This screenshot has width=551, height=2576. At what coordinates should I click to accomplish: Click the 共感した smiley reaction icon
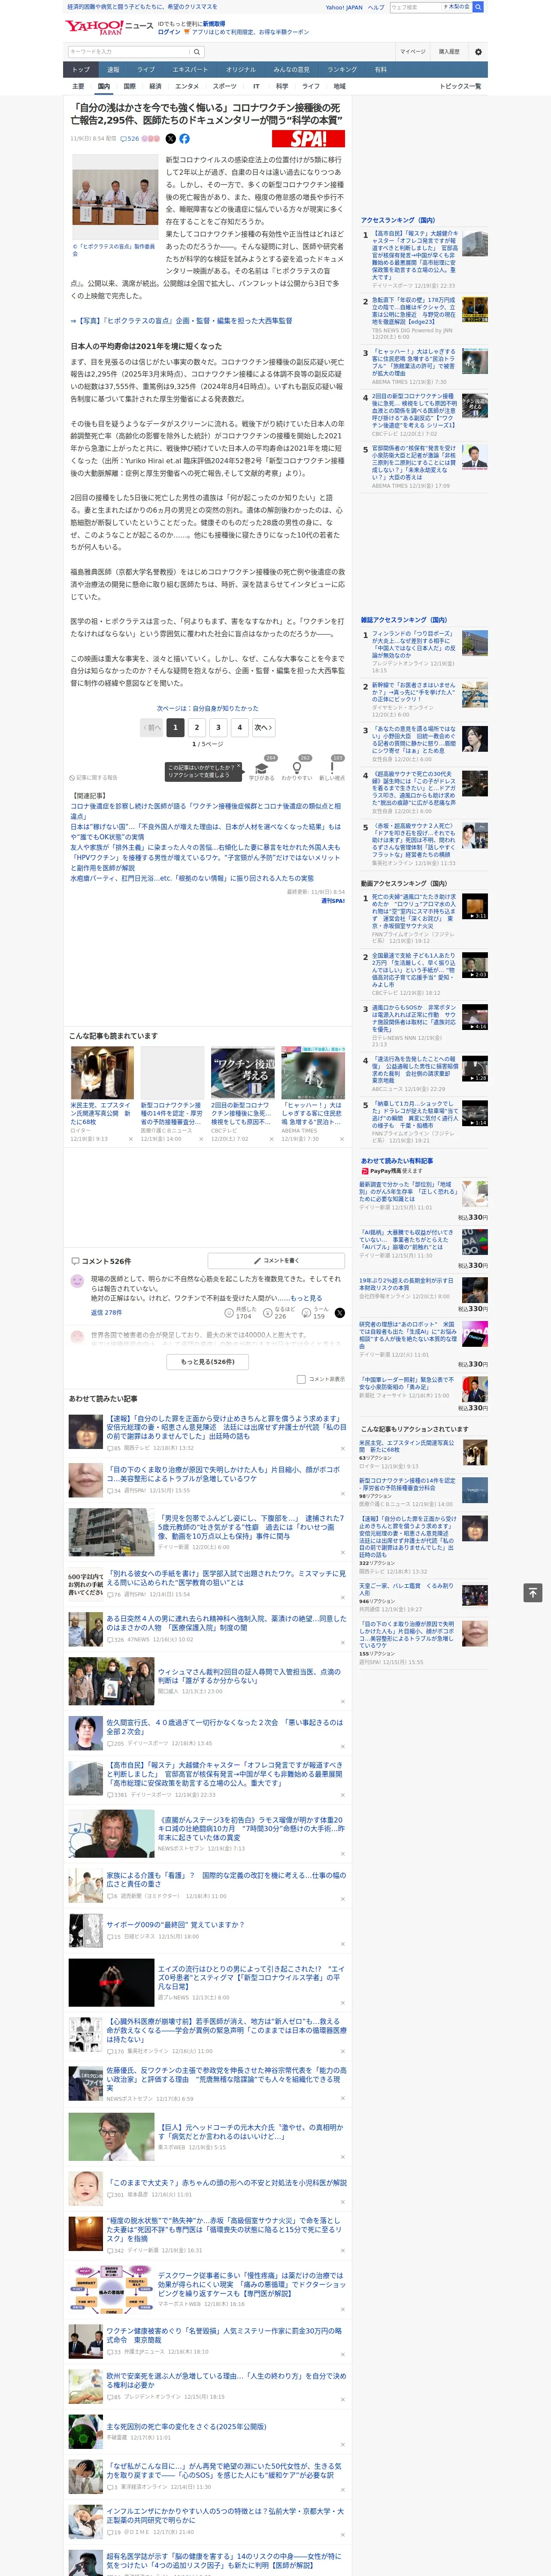click(230, 1312)
